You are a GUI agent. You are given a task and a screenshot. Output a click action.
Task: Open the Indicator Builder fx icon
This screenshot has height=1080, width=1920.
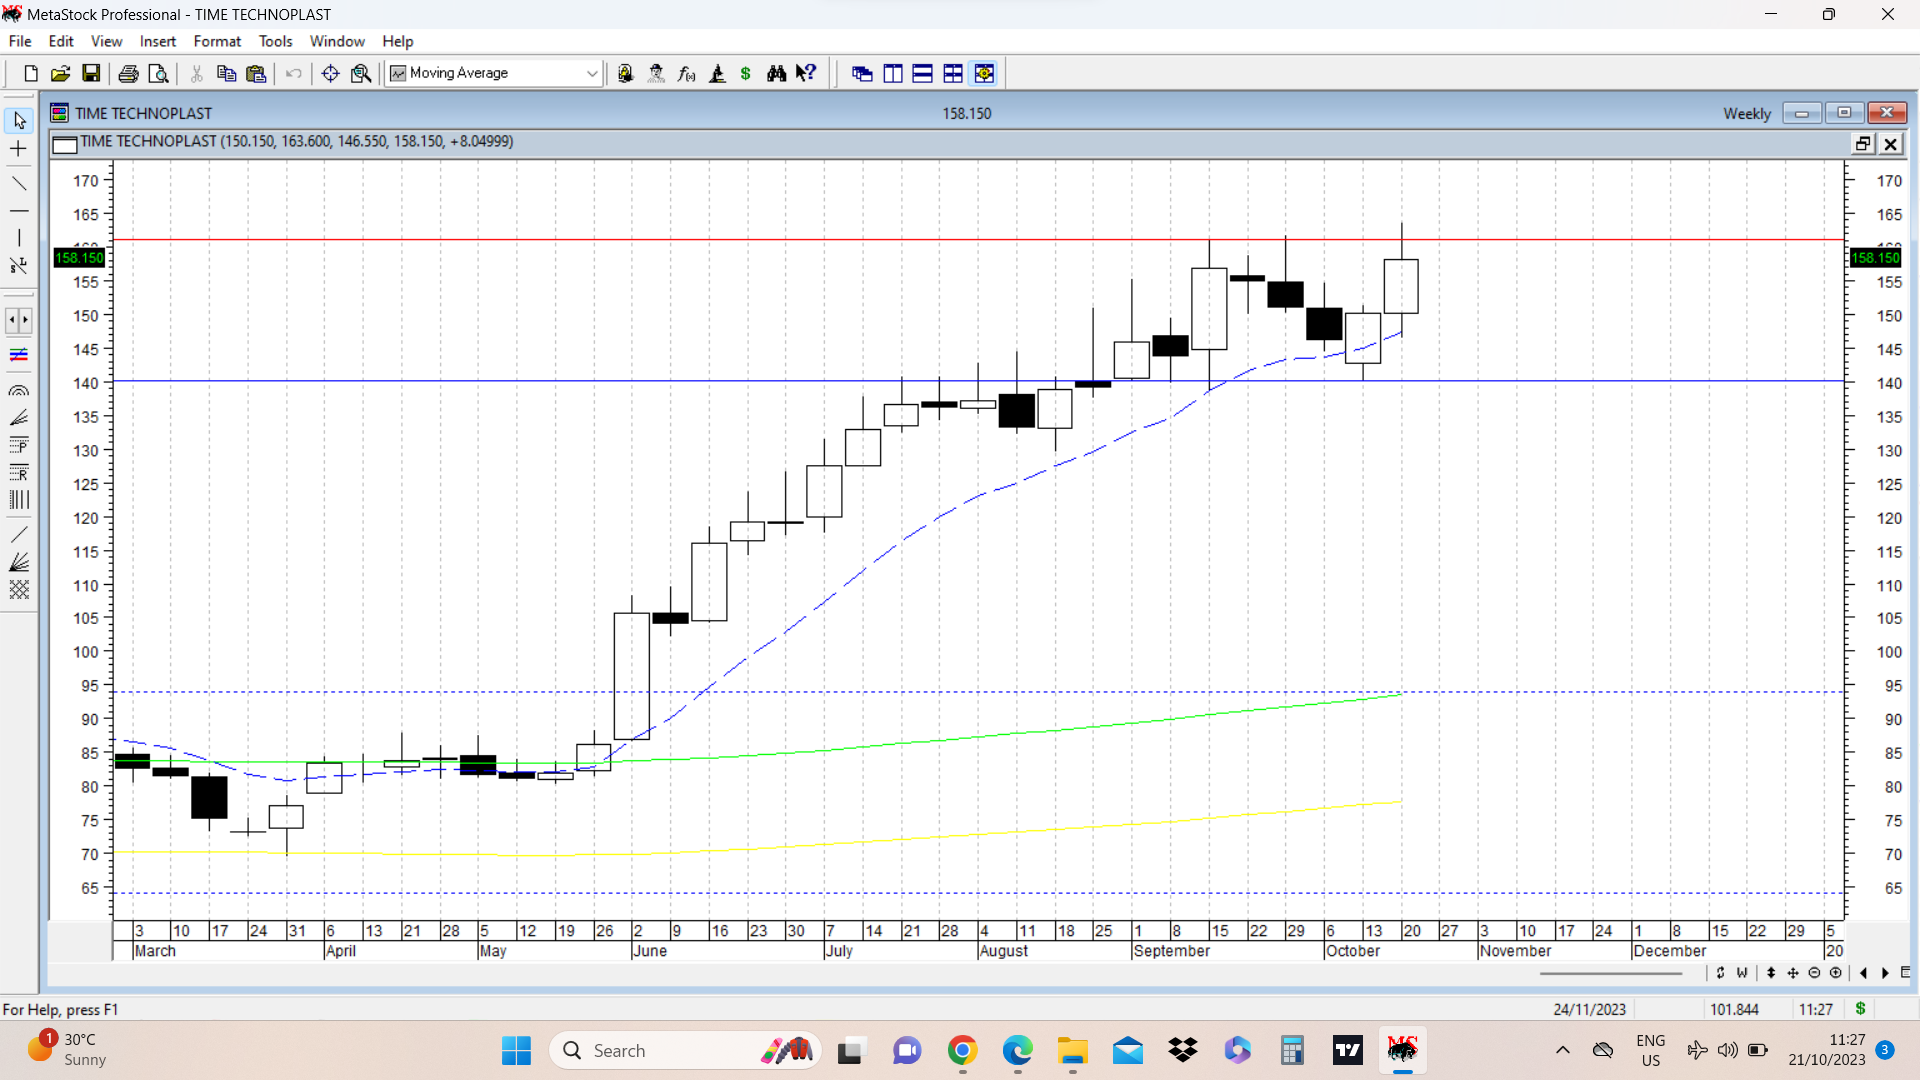pyautogui.click(x=686, y=73)
